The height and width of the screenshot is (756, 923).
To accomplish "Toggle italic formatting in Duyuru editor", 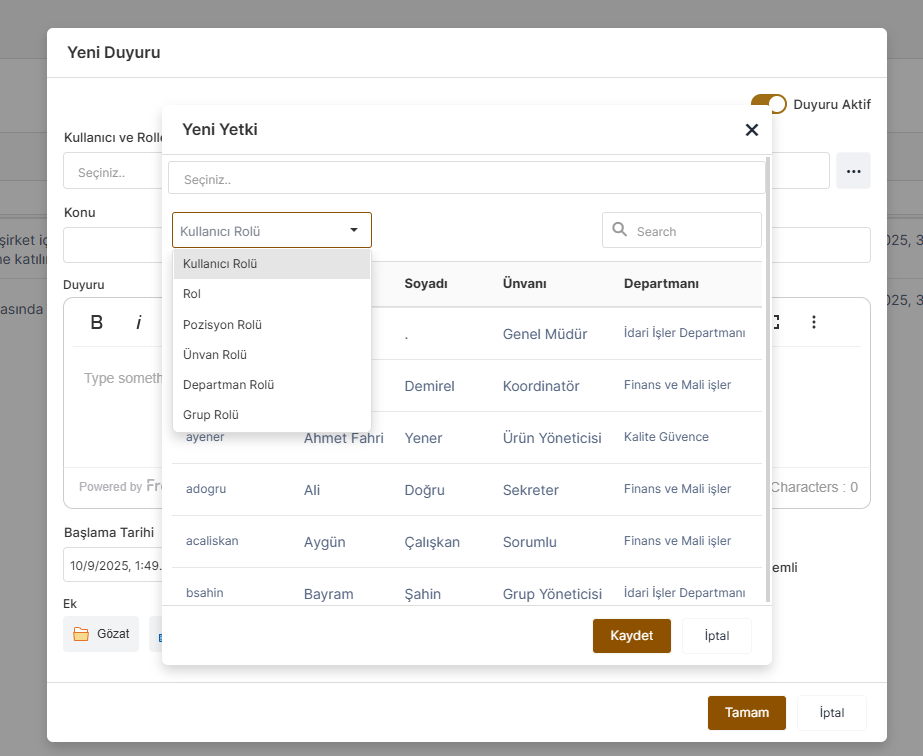I will (x=139, y=322).
